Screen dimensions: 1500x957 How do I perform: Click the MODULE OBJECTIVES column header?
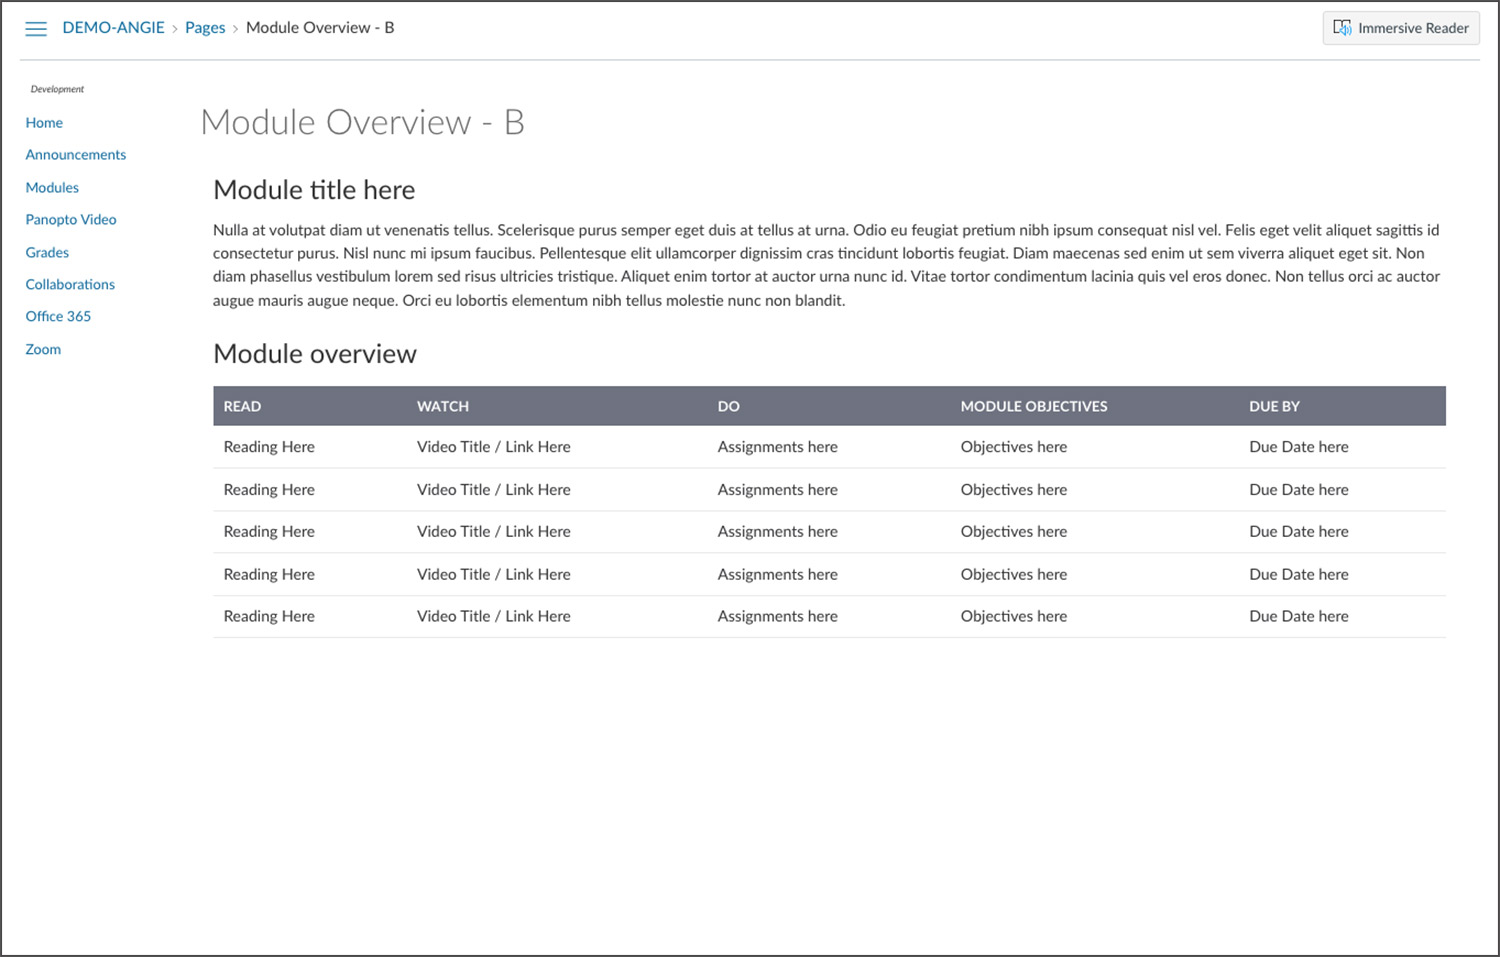pyautogui.click(x=1034, y=407)
